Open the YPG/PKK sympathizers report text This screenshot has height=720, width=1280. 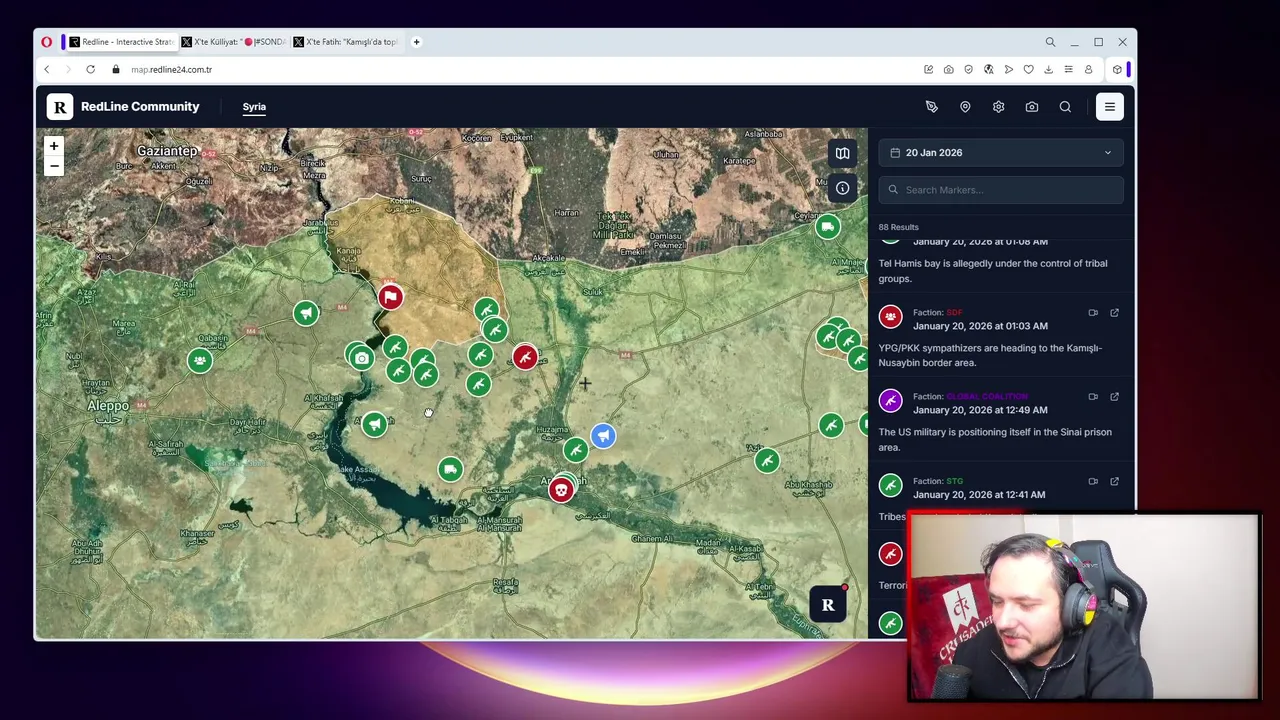click(x=990, y=355)
